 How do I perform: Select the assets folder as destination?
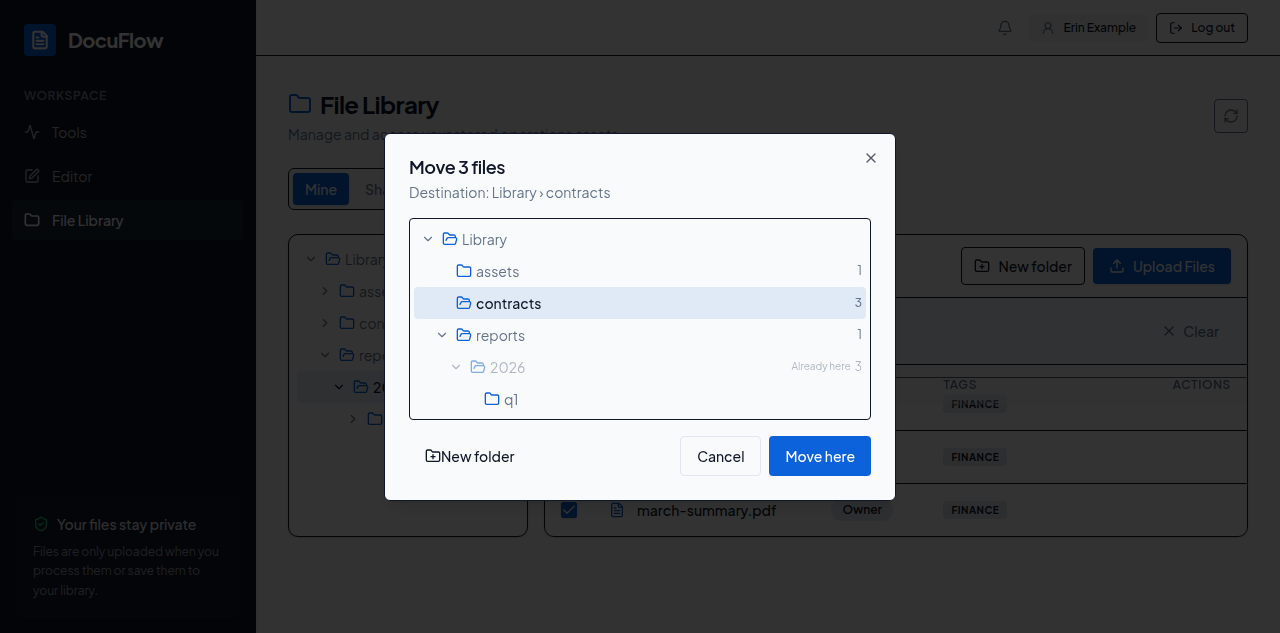coord(640,271)
